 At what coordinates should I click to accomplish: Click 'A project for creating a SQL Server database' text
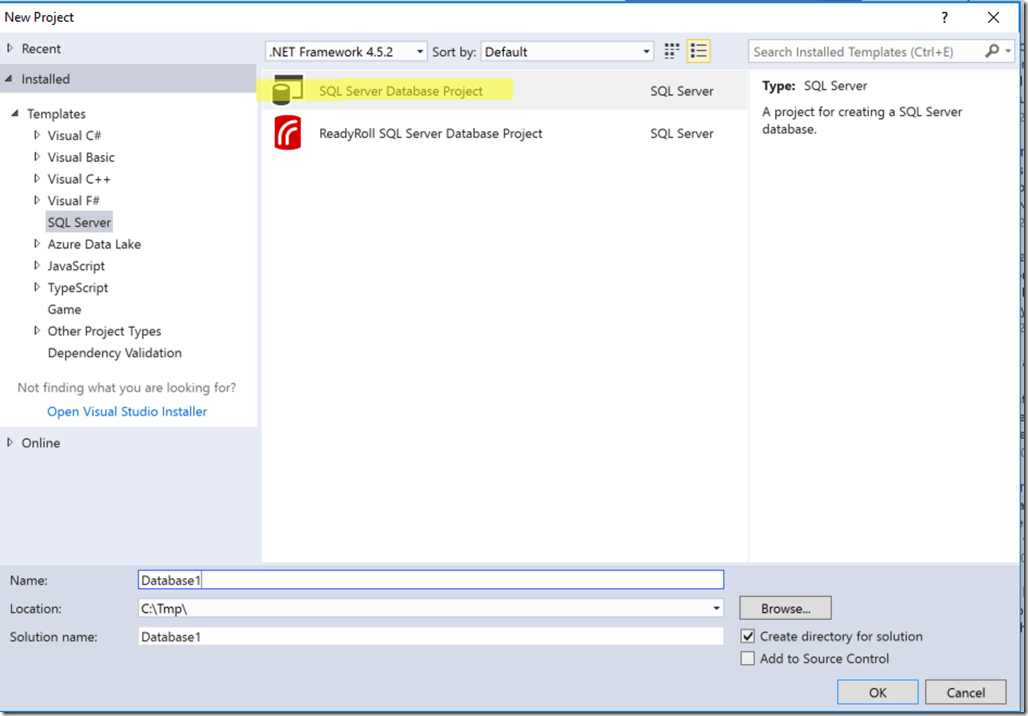(x=861, y=120)
